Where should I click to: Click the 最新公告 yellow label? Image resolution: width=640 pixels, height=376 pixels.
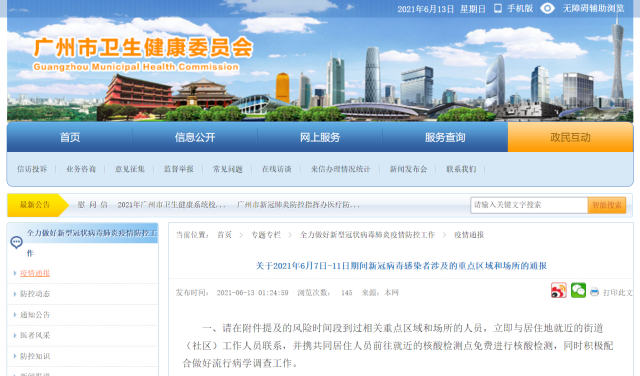pos(36,205)
